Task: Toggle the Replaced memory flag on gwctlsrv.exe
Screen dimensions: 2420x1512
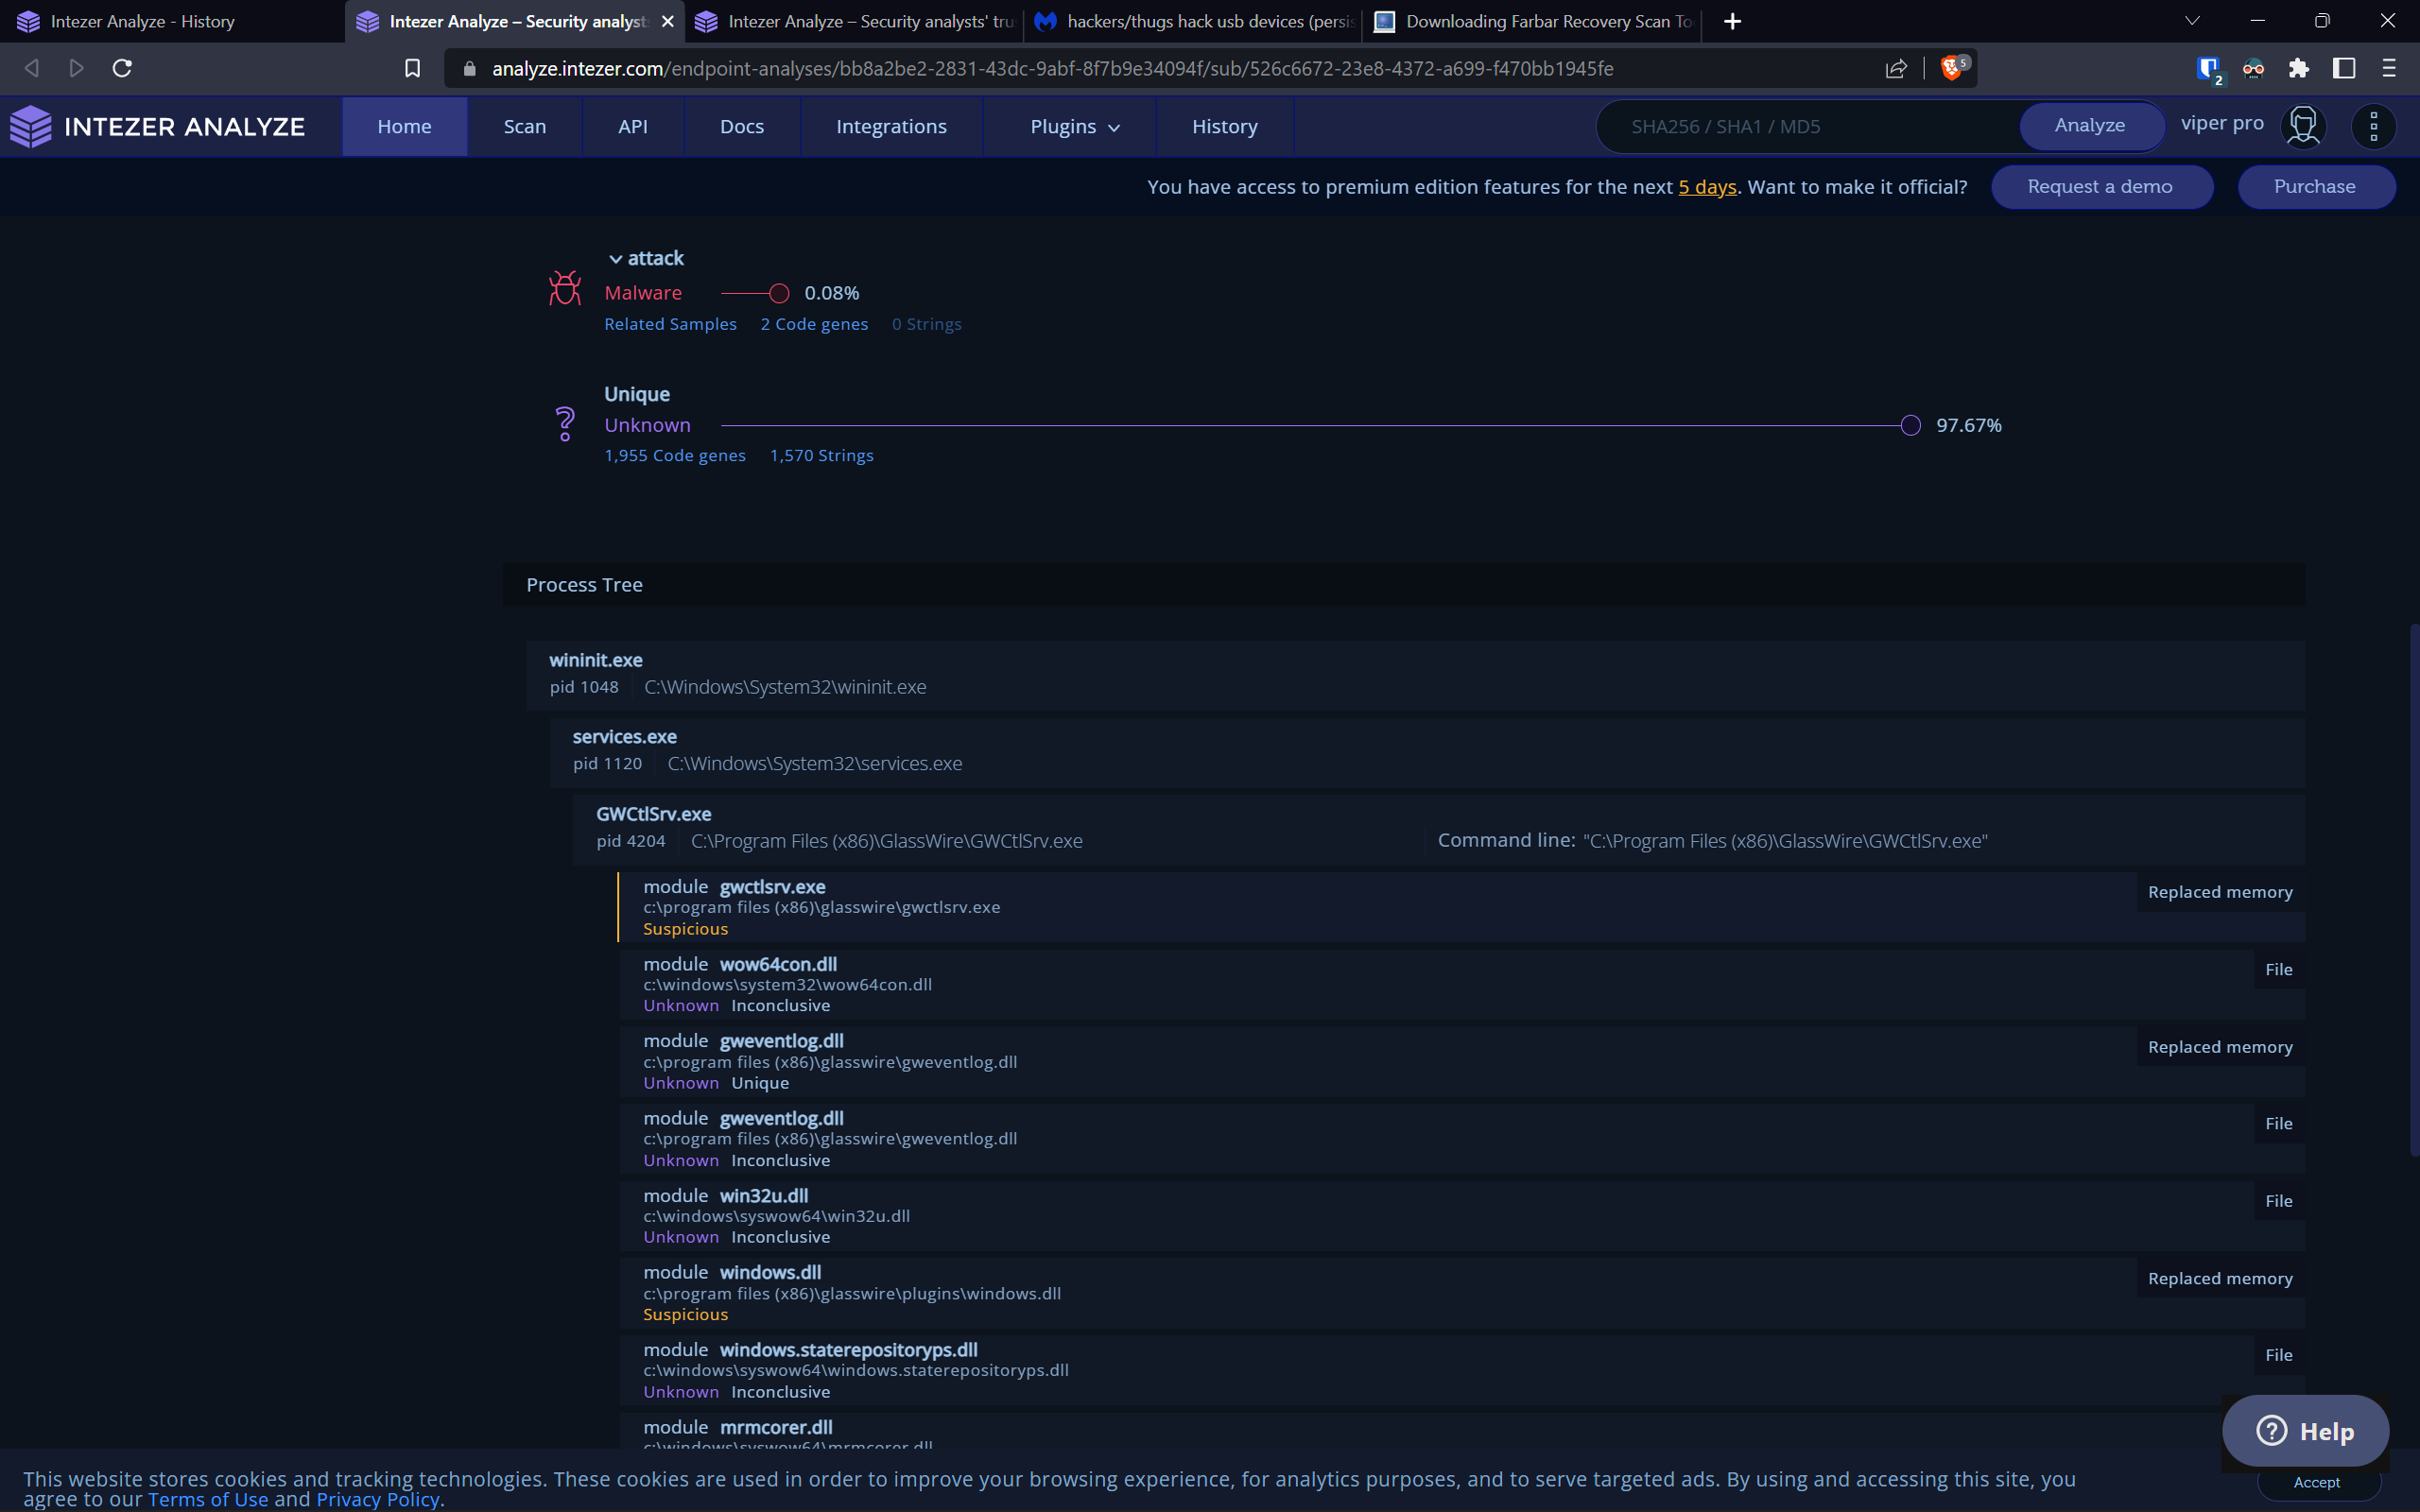Action: [x=2220, y=891]
